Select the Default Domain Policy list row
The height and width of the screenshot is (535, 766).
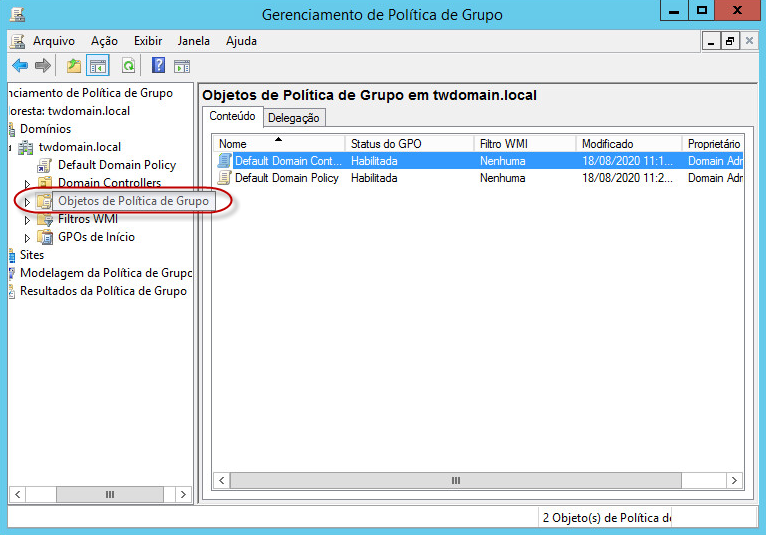click(x=479, y=178)
